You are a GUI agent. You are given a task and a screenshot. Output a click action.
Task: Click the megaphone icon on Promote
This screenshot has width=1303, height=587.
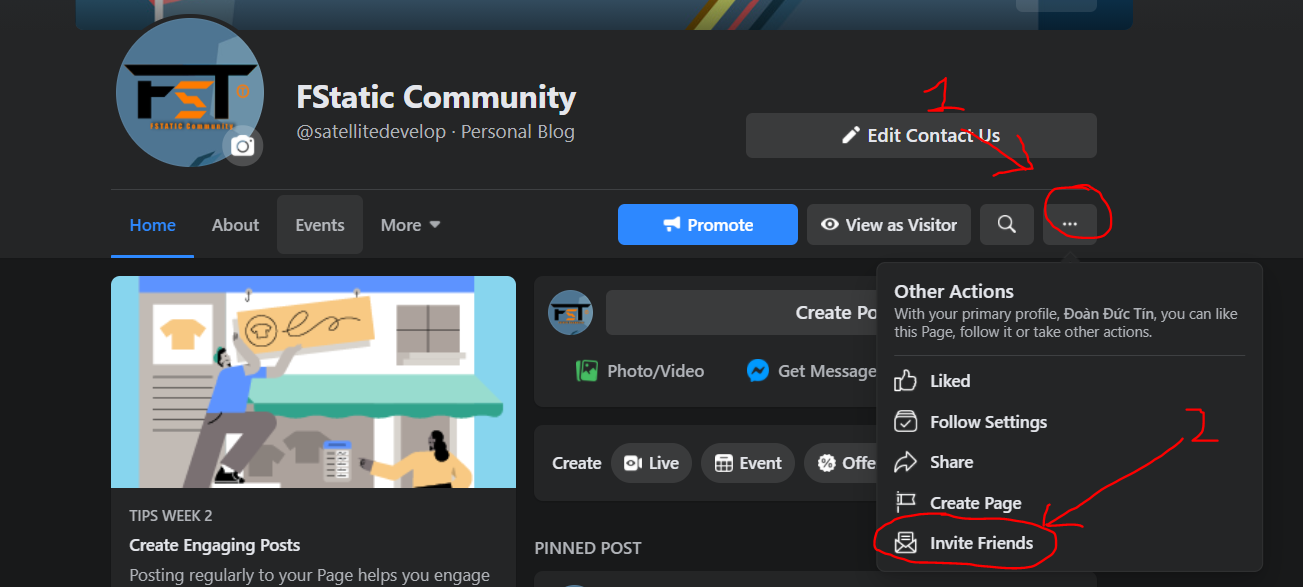[x=672, y=225]
